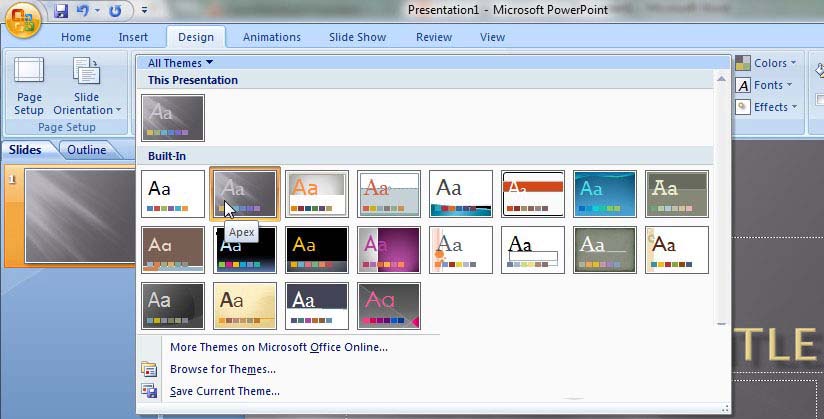This screenshot has height=419, width=824.
Task: Select the Slides pane tab
Action: click(x=25, y=150)
